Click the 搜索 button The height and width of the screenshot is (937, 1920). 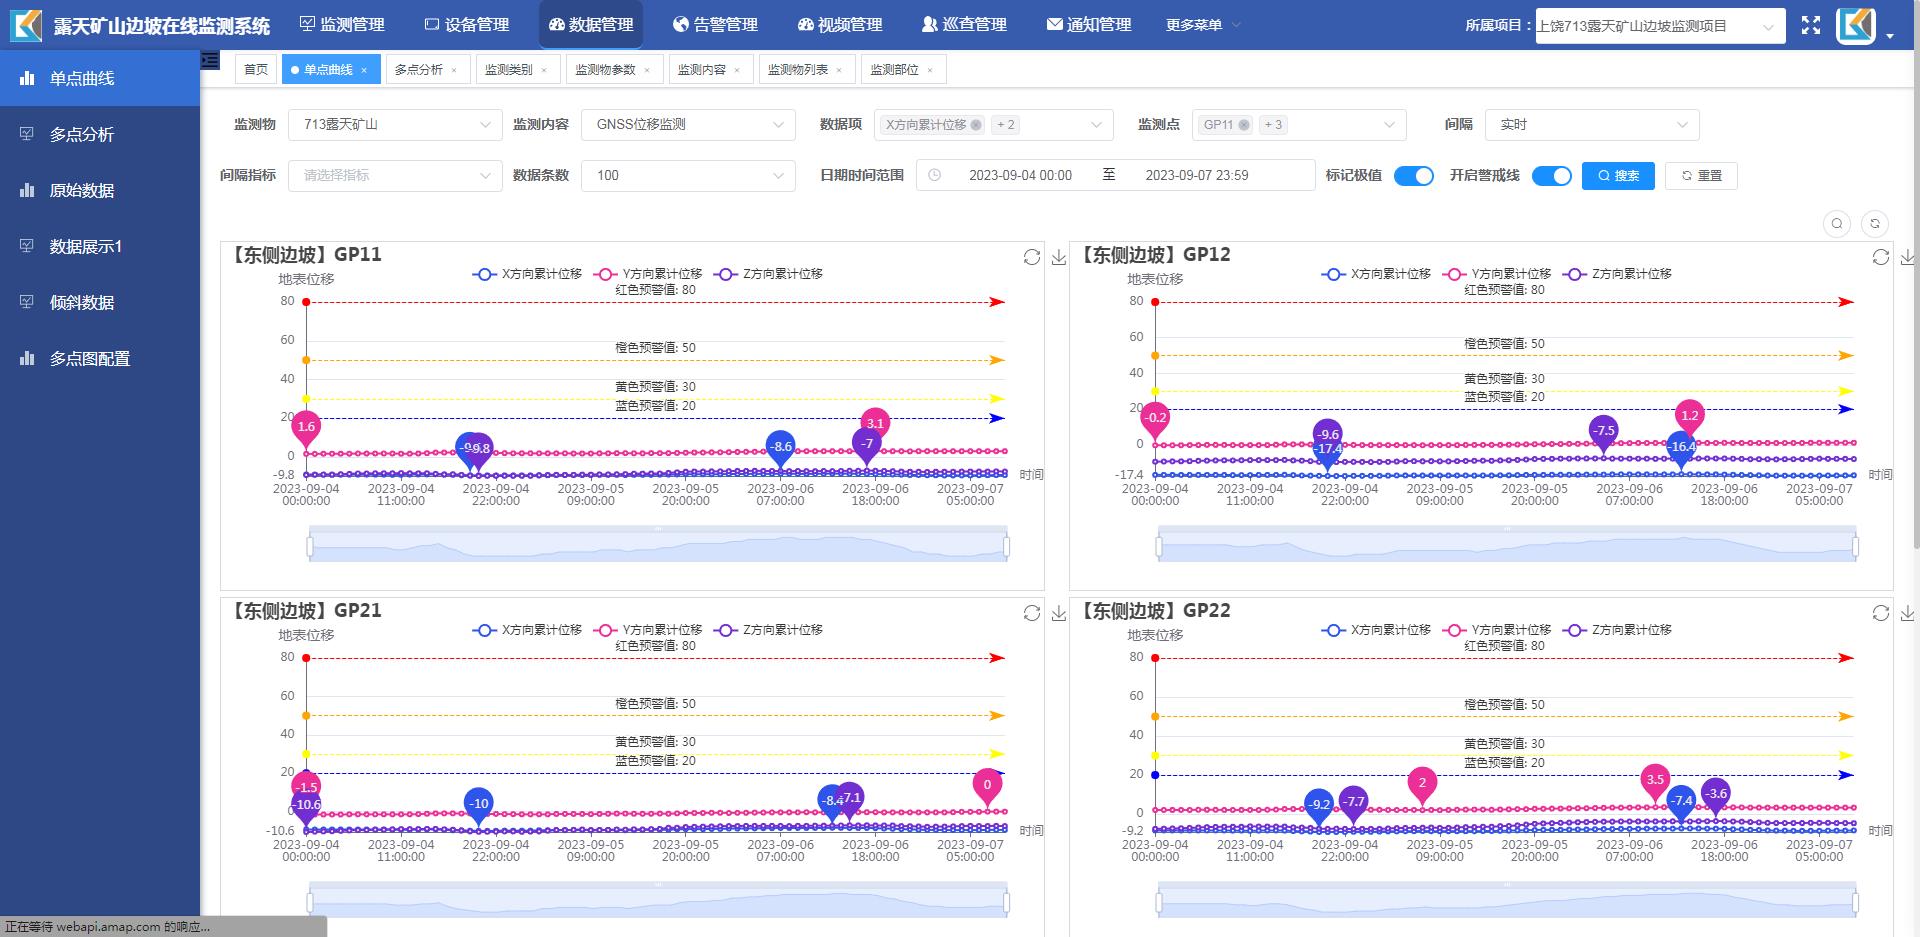point(1617,176)
